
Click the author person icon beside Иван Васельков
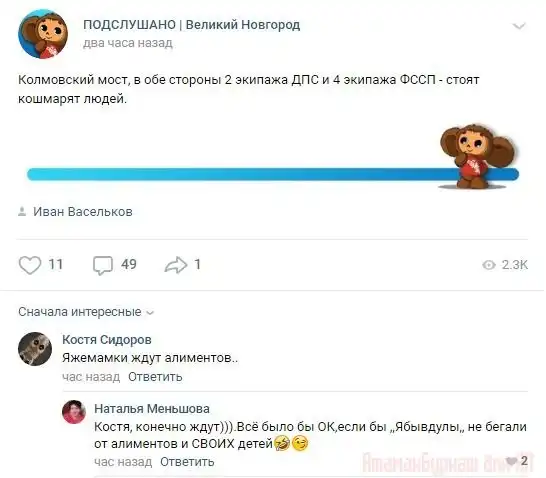coord(22,211)
